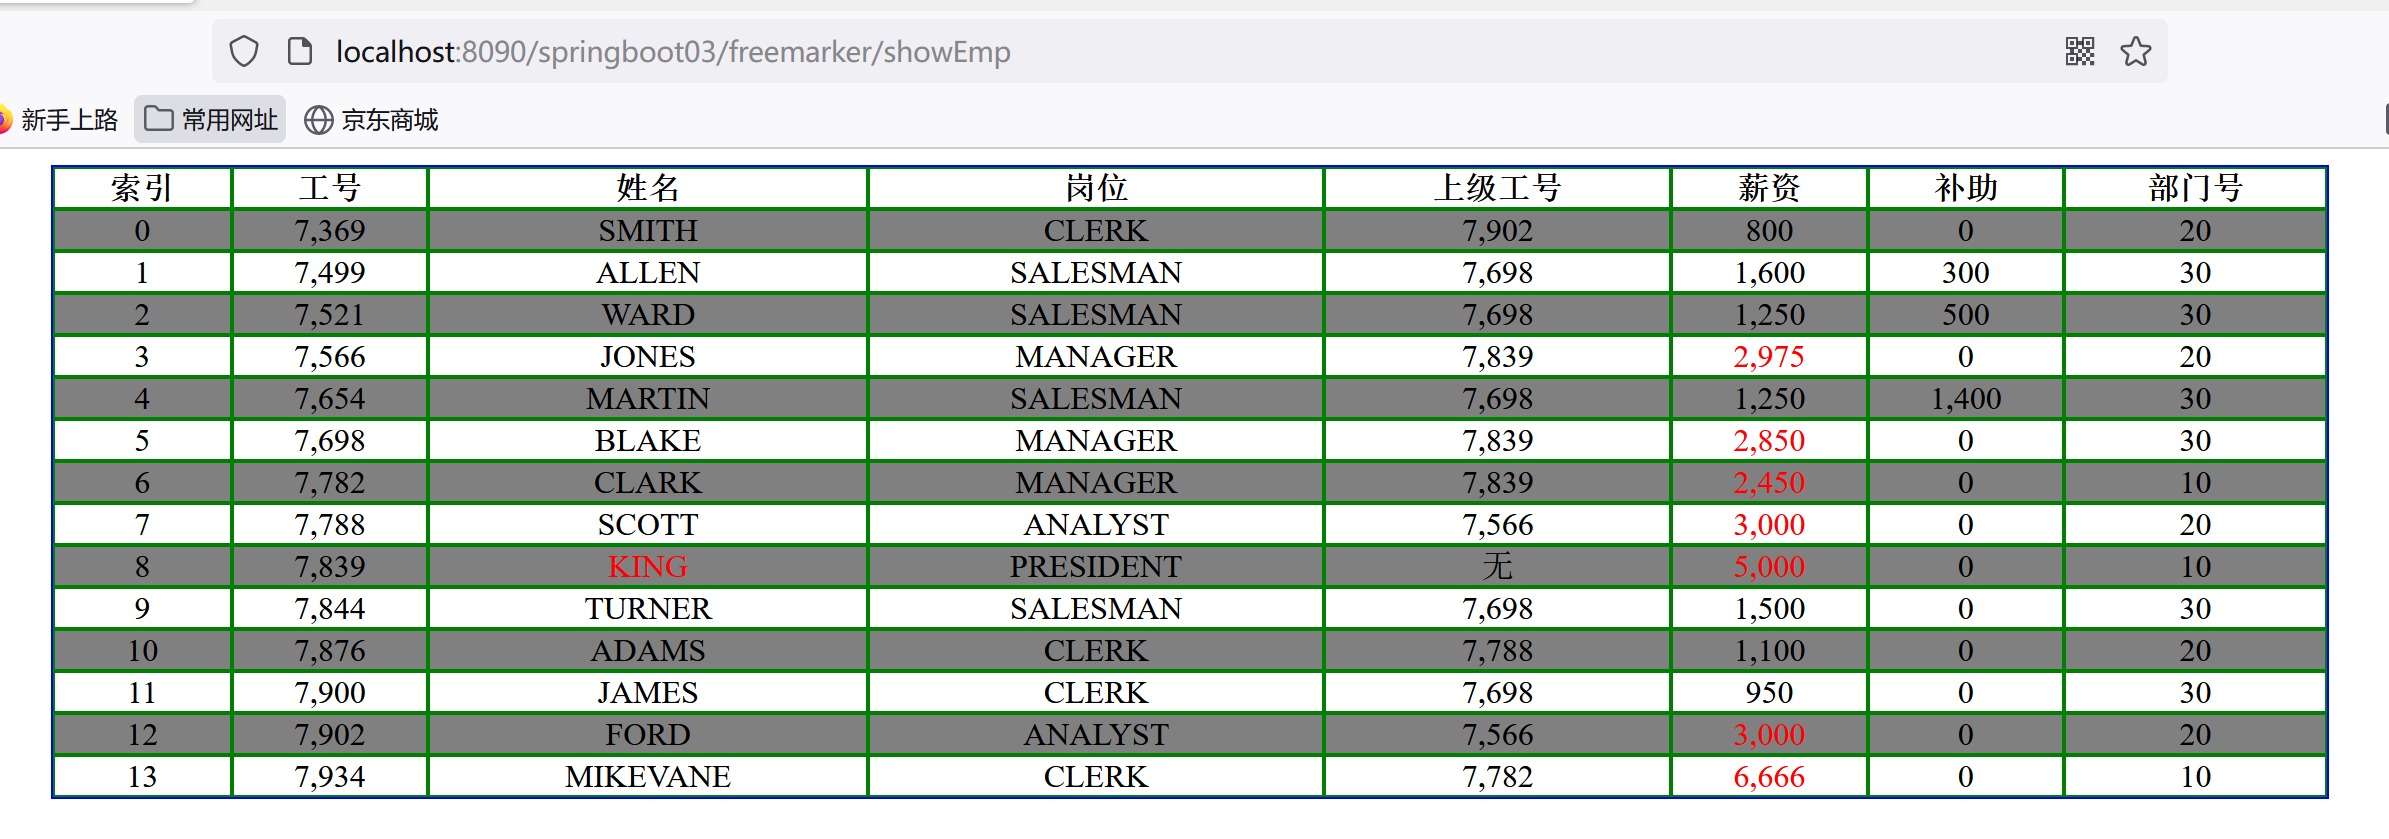Click the 800 salary cell

1769,230
